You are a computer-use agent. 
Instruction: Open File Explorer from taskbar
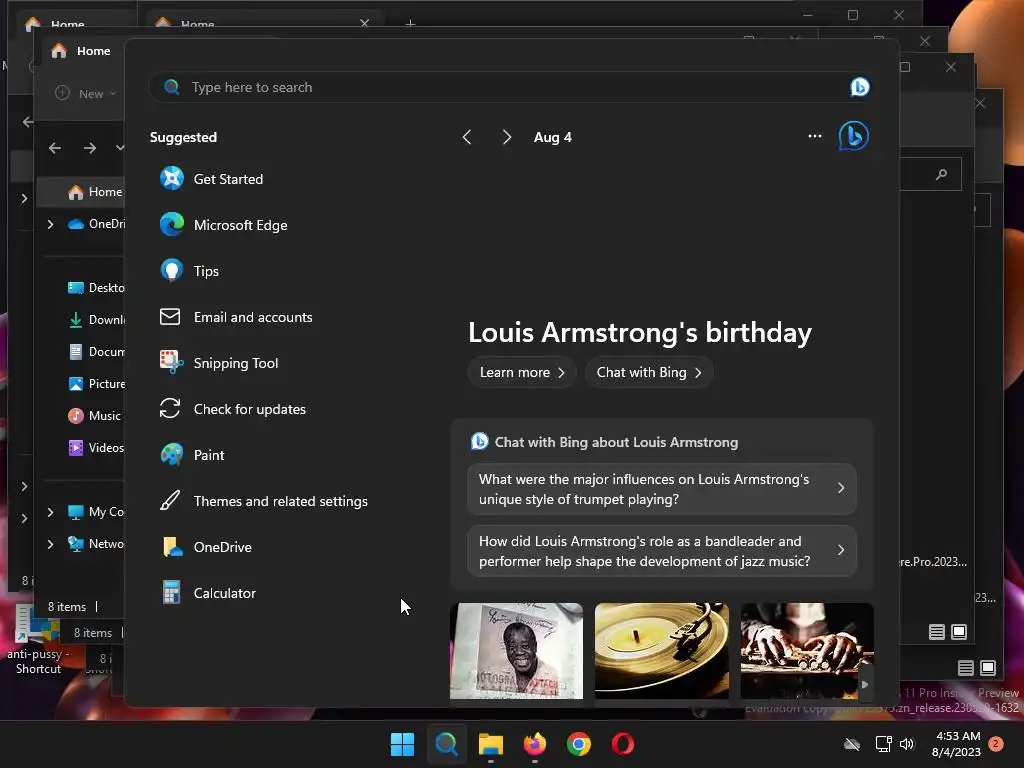[490, 744]
